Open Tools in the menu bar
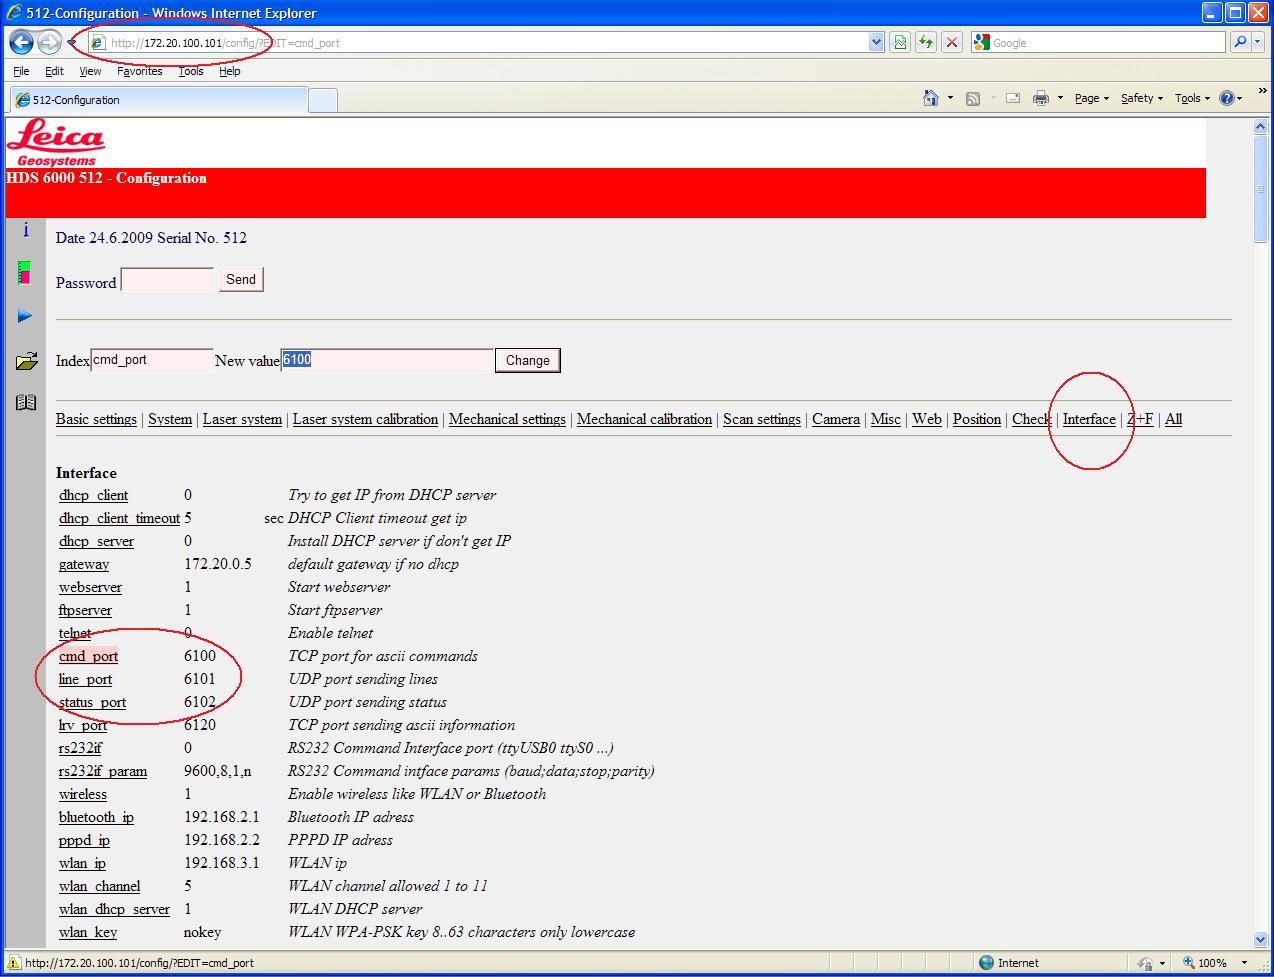This screenshot has width=1274, height=977. (x=191, y=71)
